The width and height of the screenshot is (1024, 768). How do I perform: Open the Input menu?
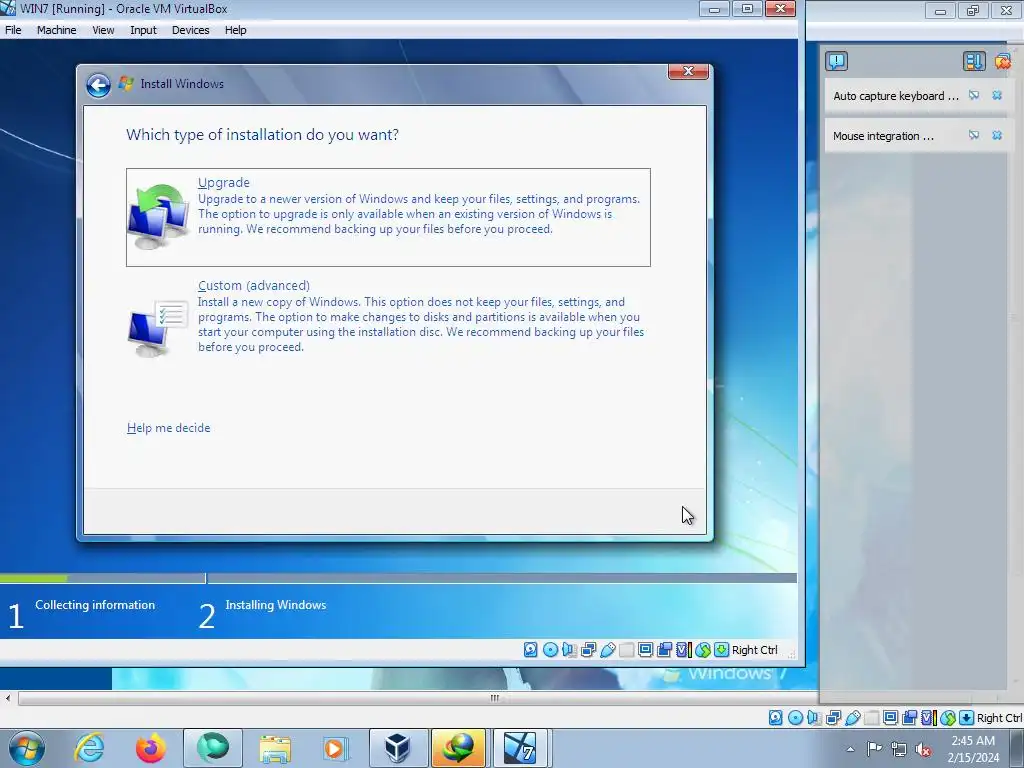click(x=143, y=30)
